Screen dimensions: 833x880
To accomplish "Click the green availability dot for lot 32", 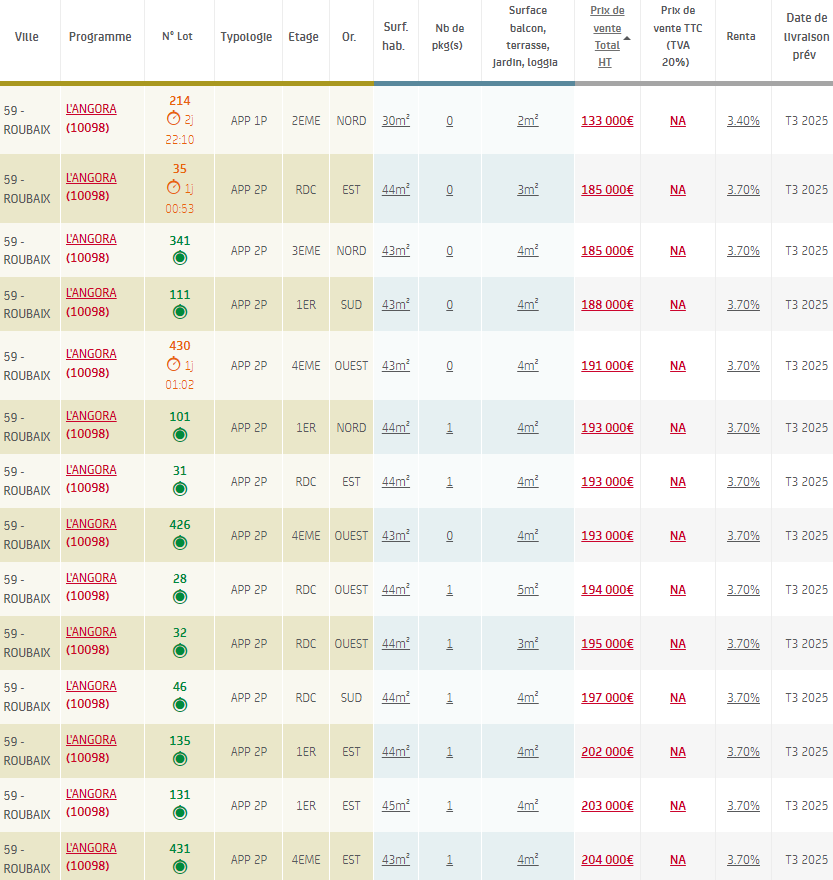I will [x=180, y=651].
